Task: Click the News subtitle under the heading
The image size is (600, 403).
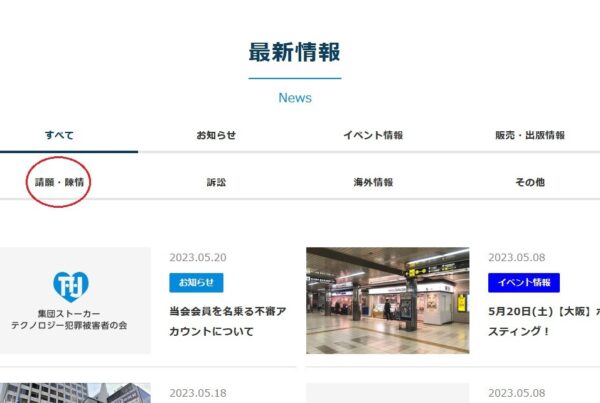Action: click(x=294, y=98)
